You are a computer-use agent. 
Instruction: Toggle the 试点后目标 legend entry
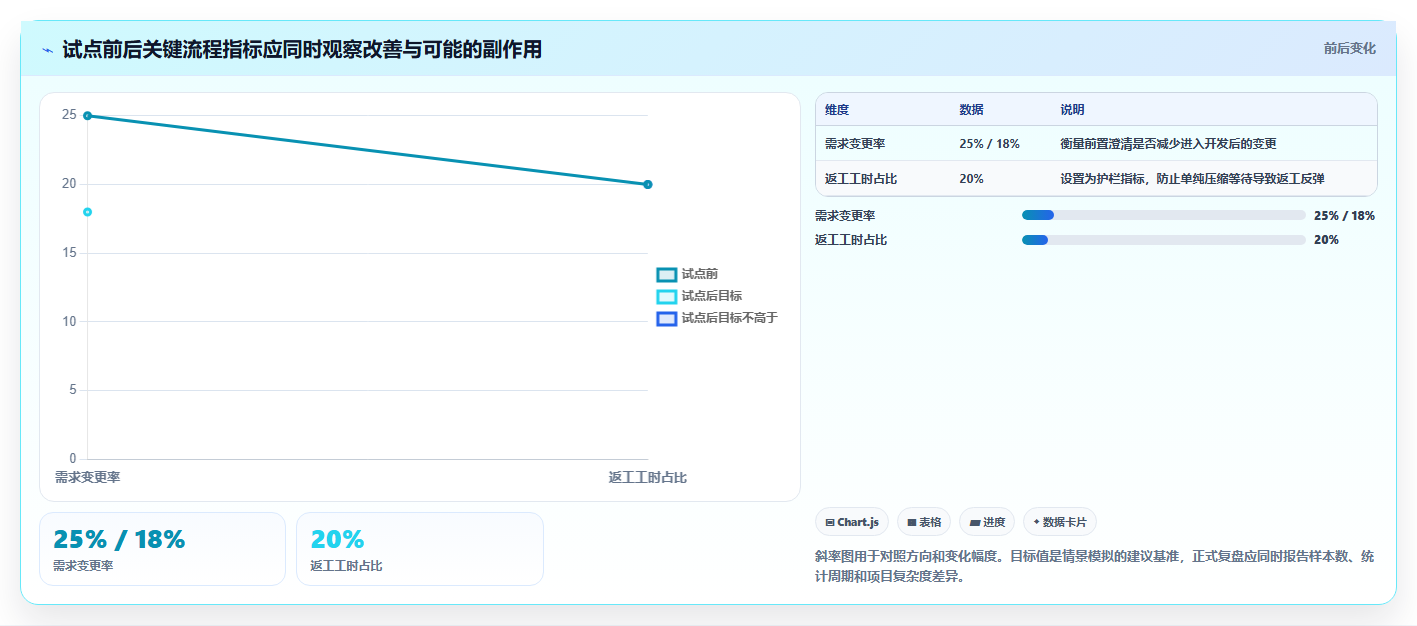(699, 296)
